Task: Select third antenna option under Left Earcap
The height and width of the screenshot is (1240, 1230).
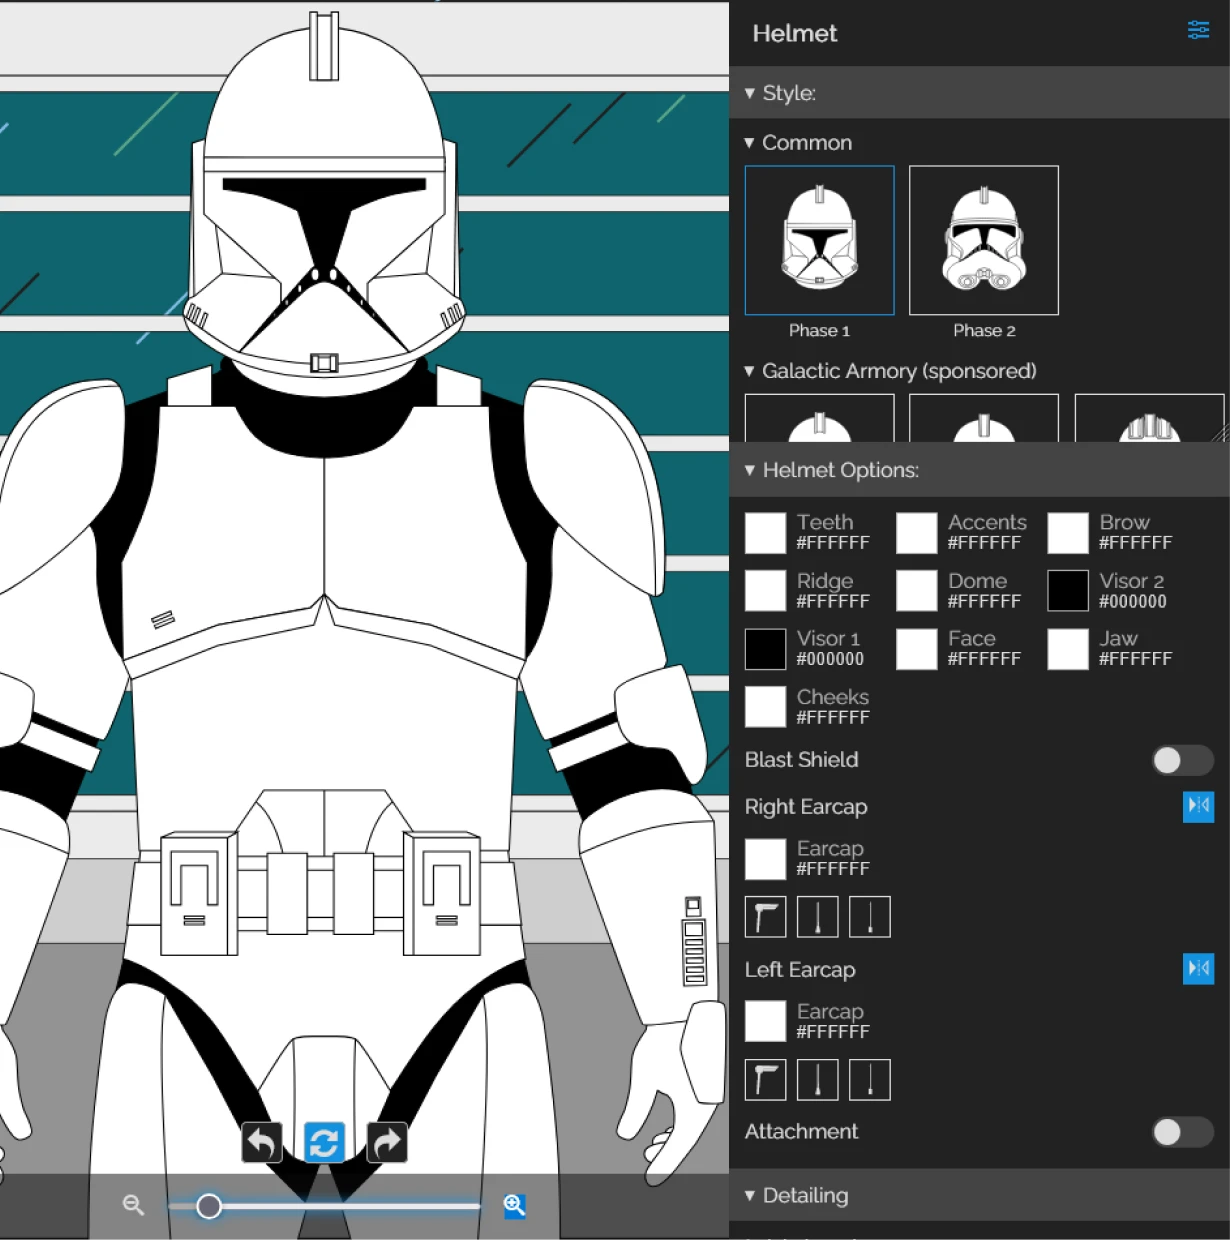Action: pos(870,1080)
